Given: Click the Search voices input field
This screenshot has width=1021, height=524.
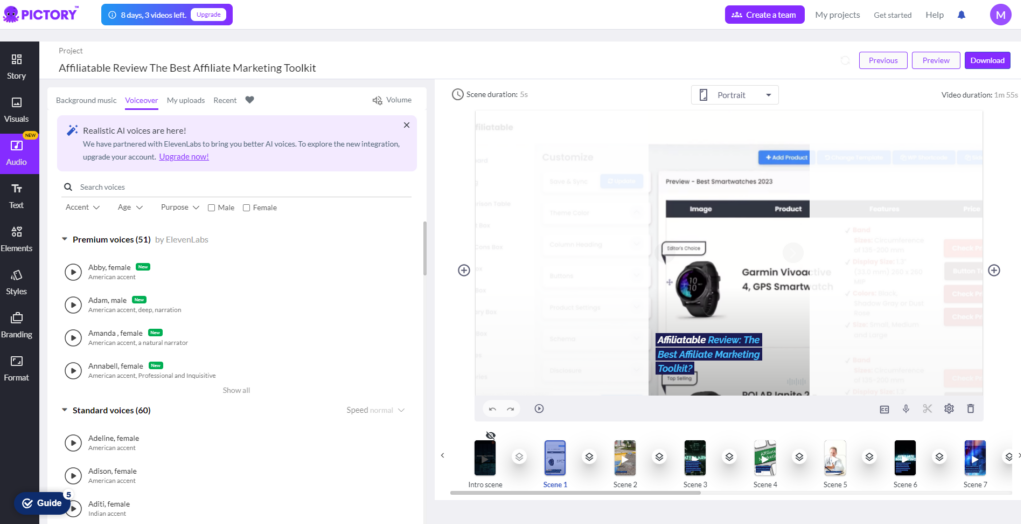Looking at the screenshot, I should click(237, 187).
